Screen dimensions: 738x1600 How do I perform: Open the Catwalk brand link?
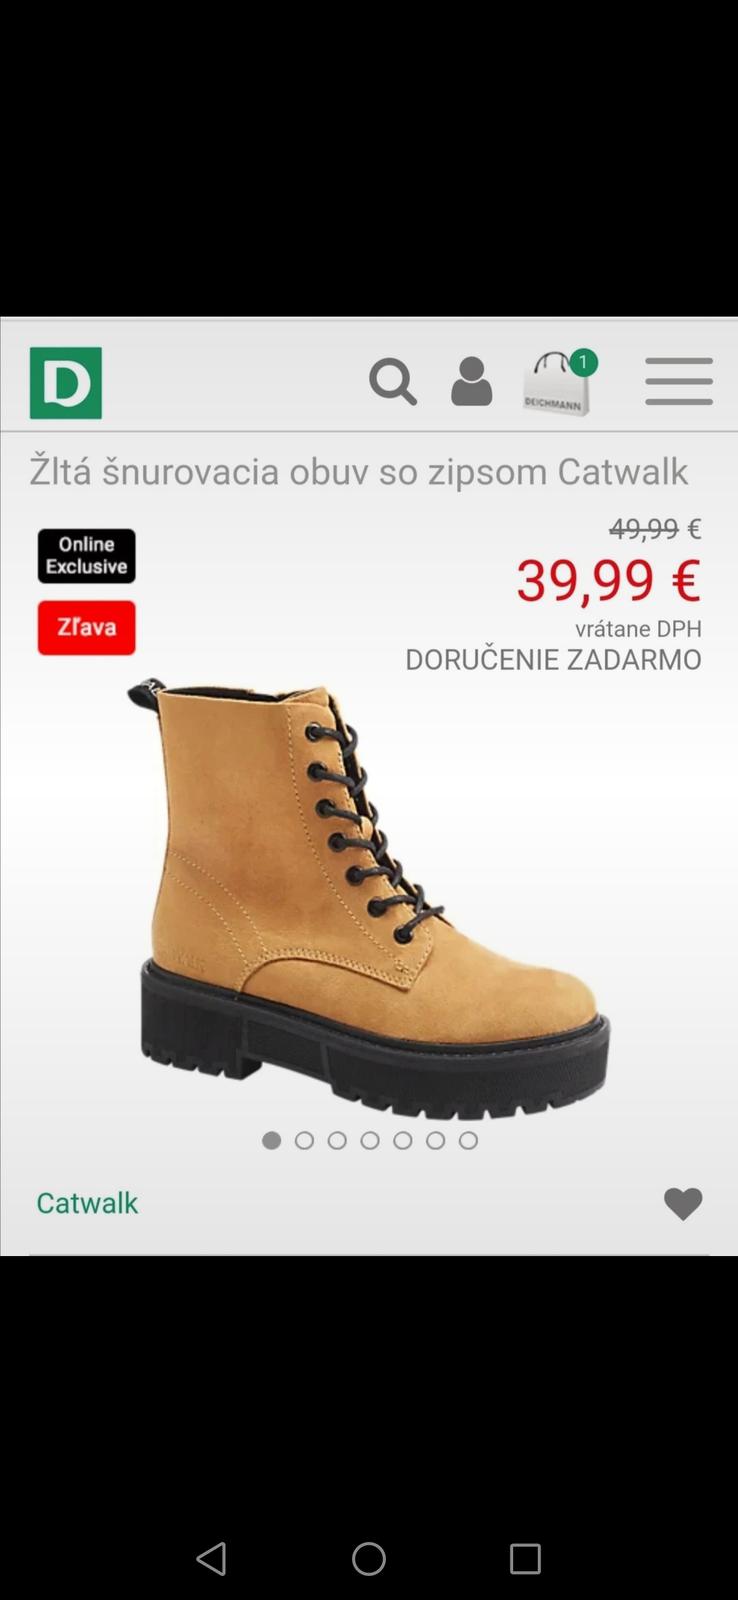(x=87, y=1203)
